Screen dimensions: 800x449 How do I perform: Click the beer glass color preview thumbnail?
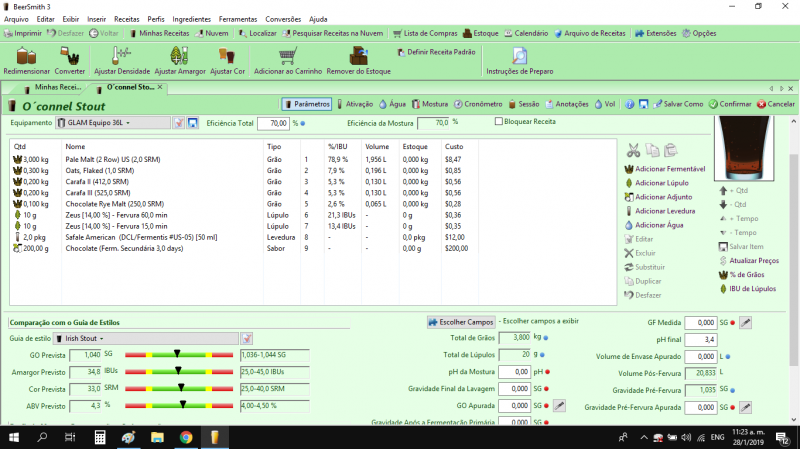[744, 148]
